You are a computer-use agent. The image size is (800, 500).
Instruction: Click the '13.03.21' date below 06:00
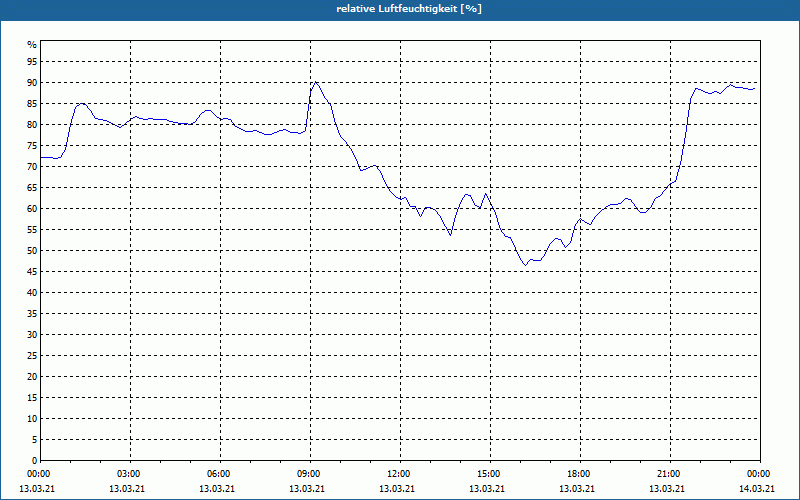point(217,488)
